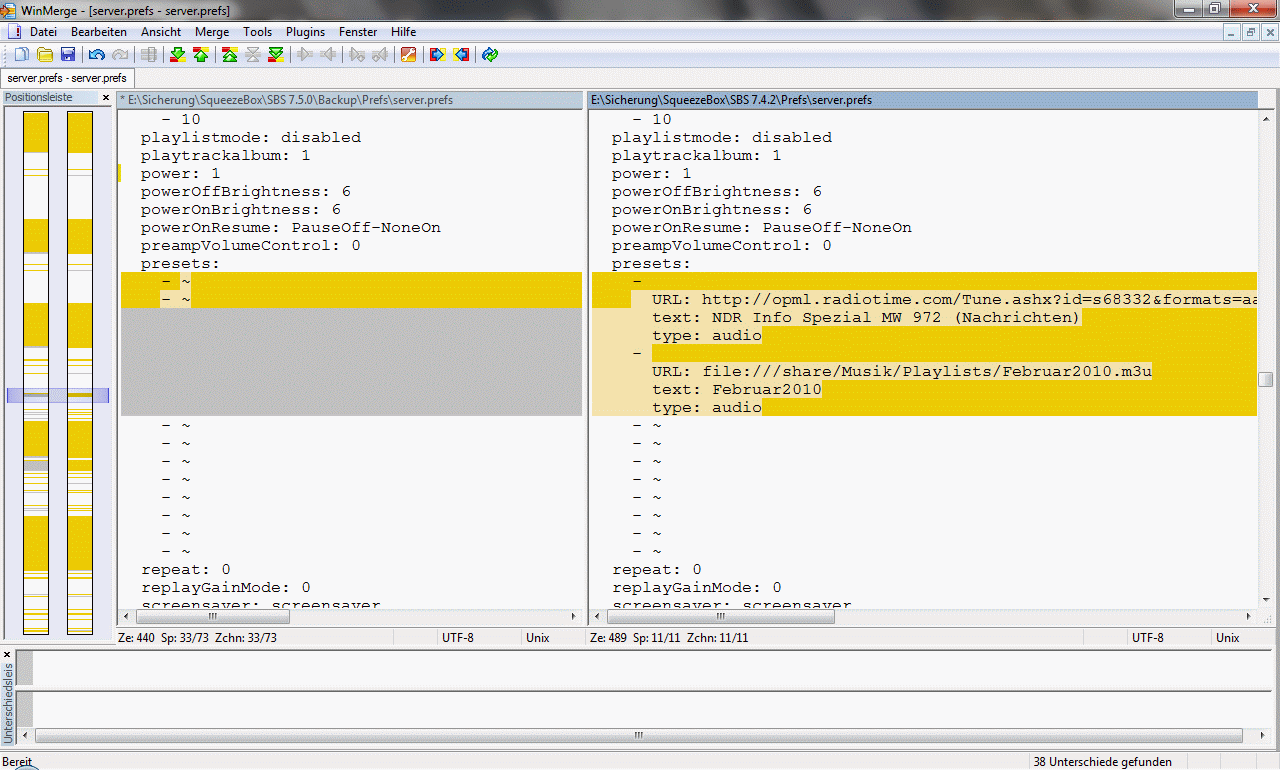
Task: Go to first difference icon
Action: tap(230, 55)
